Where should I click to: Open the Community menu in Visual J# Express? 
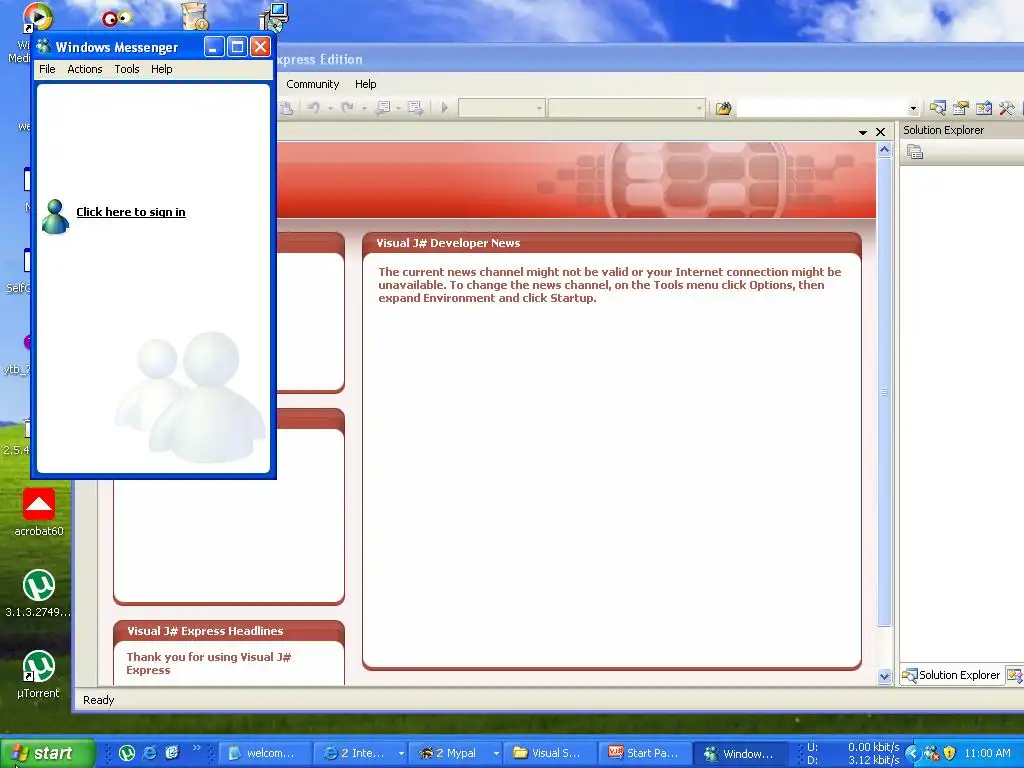tap(312, 84)
